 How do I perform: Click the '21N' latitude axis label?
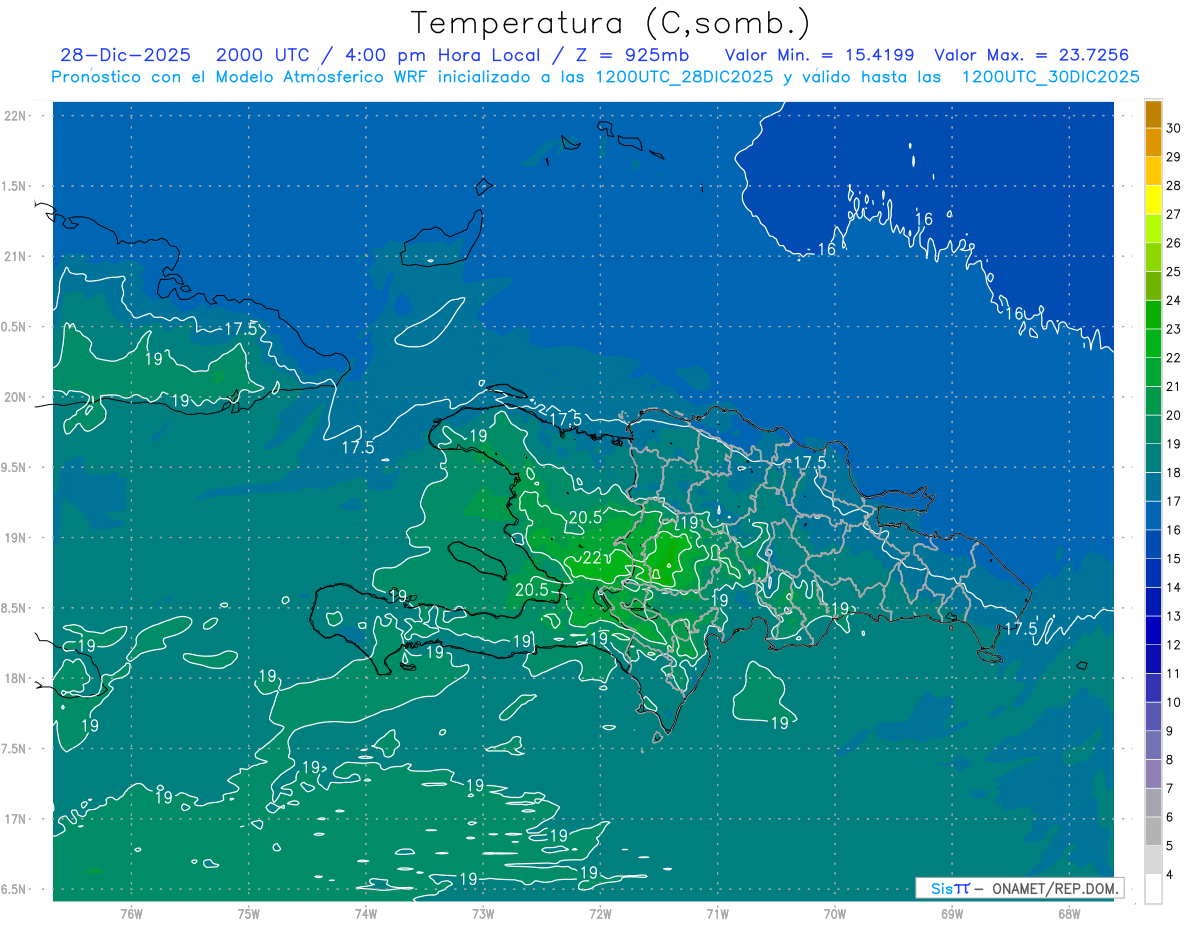pyautogui.click(x=15, y=256)
